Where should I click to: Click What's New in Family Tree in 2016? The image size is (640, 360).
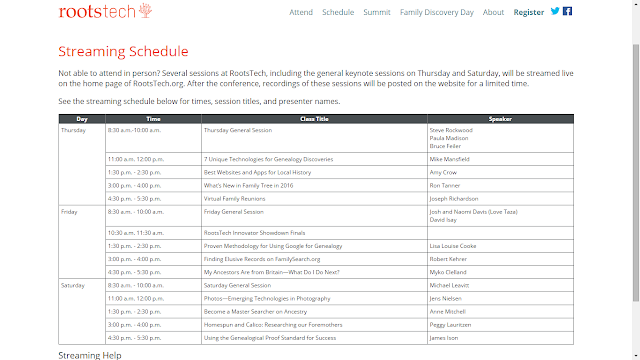(249, 185)
